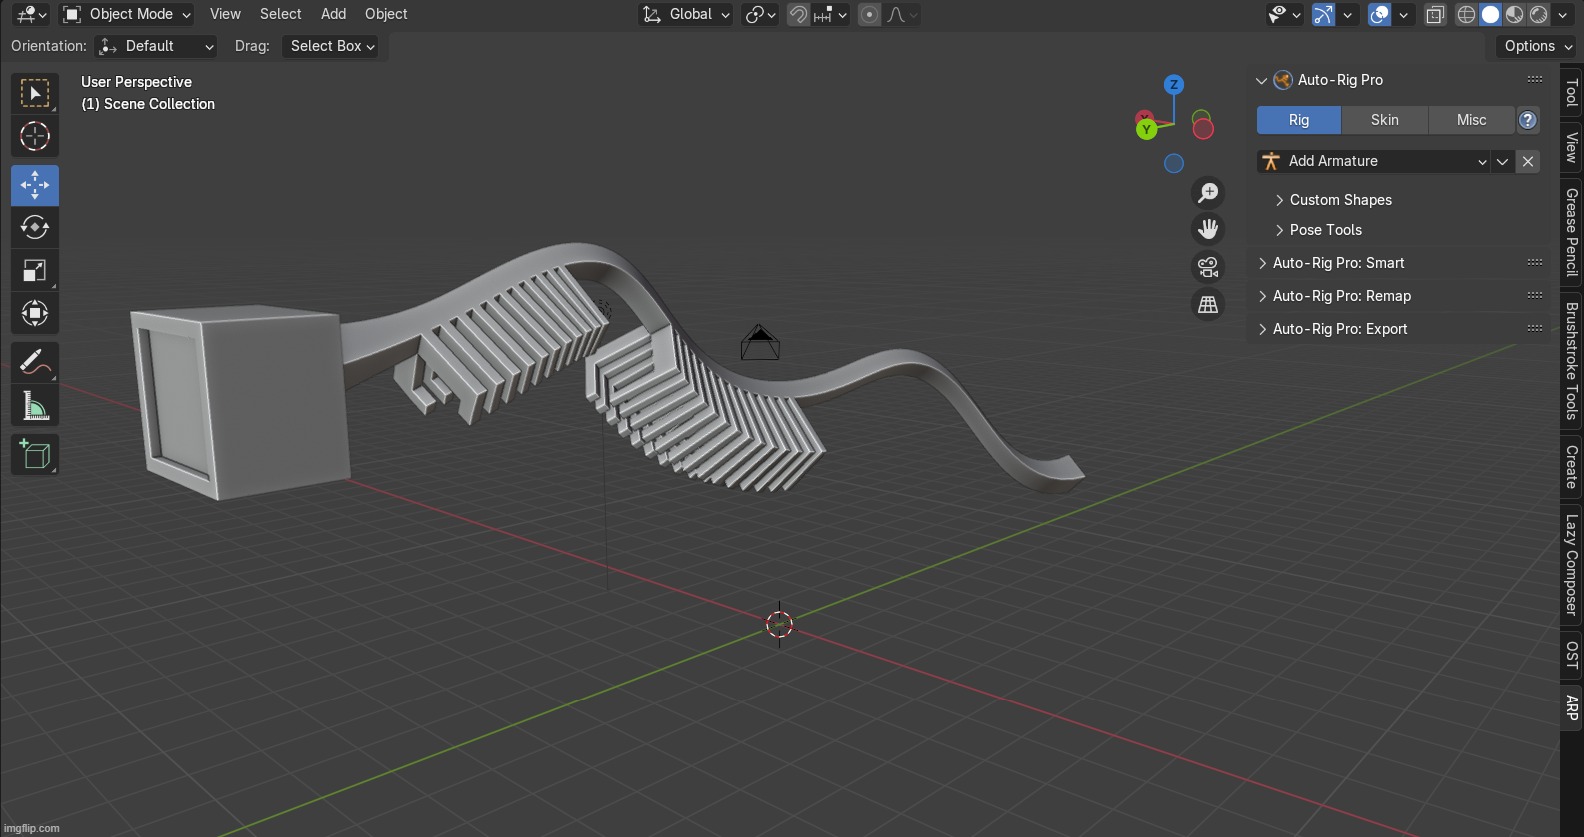Open the gizmo options dropdown arrow

(1347, 14)
